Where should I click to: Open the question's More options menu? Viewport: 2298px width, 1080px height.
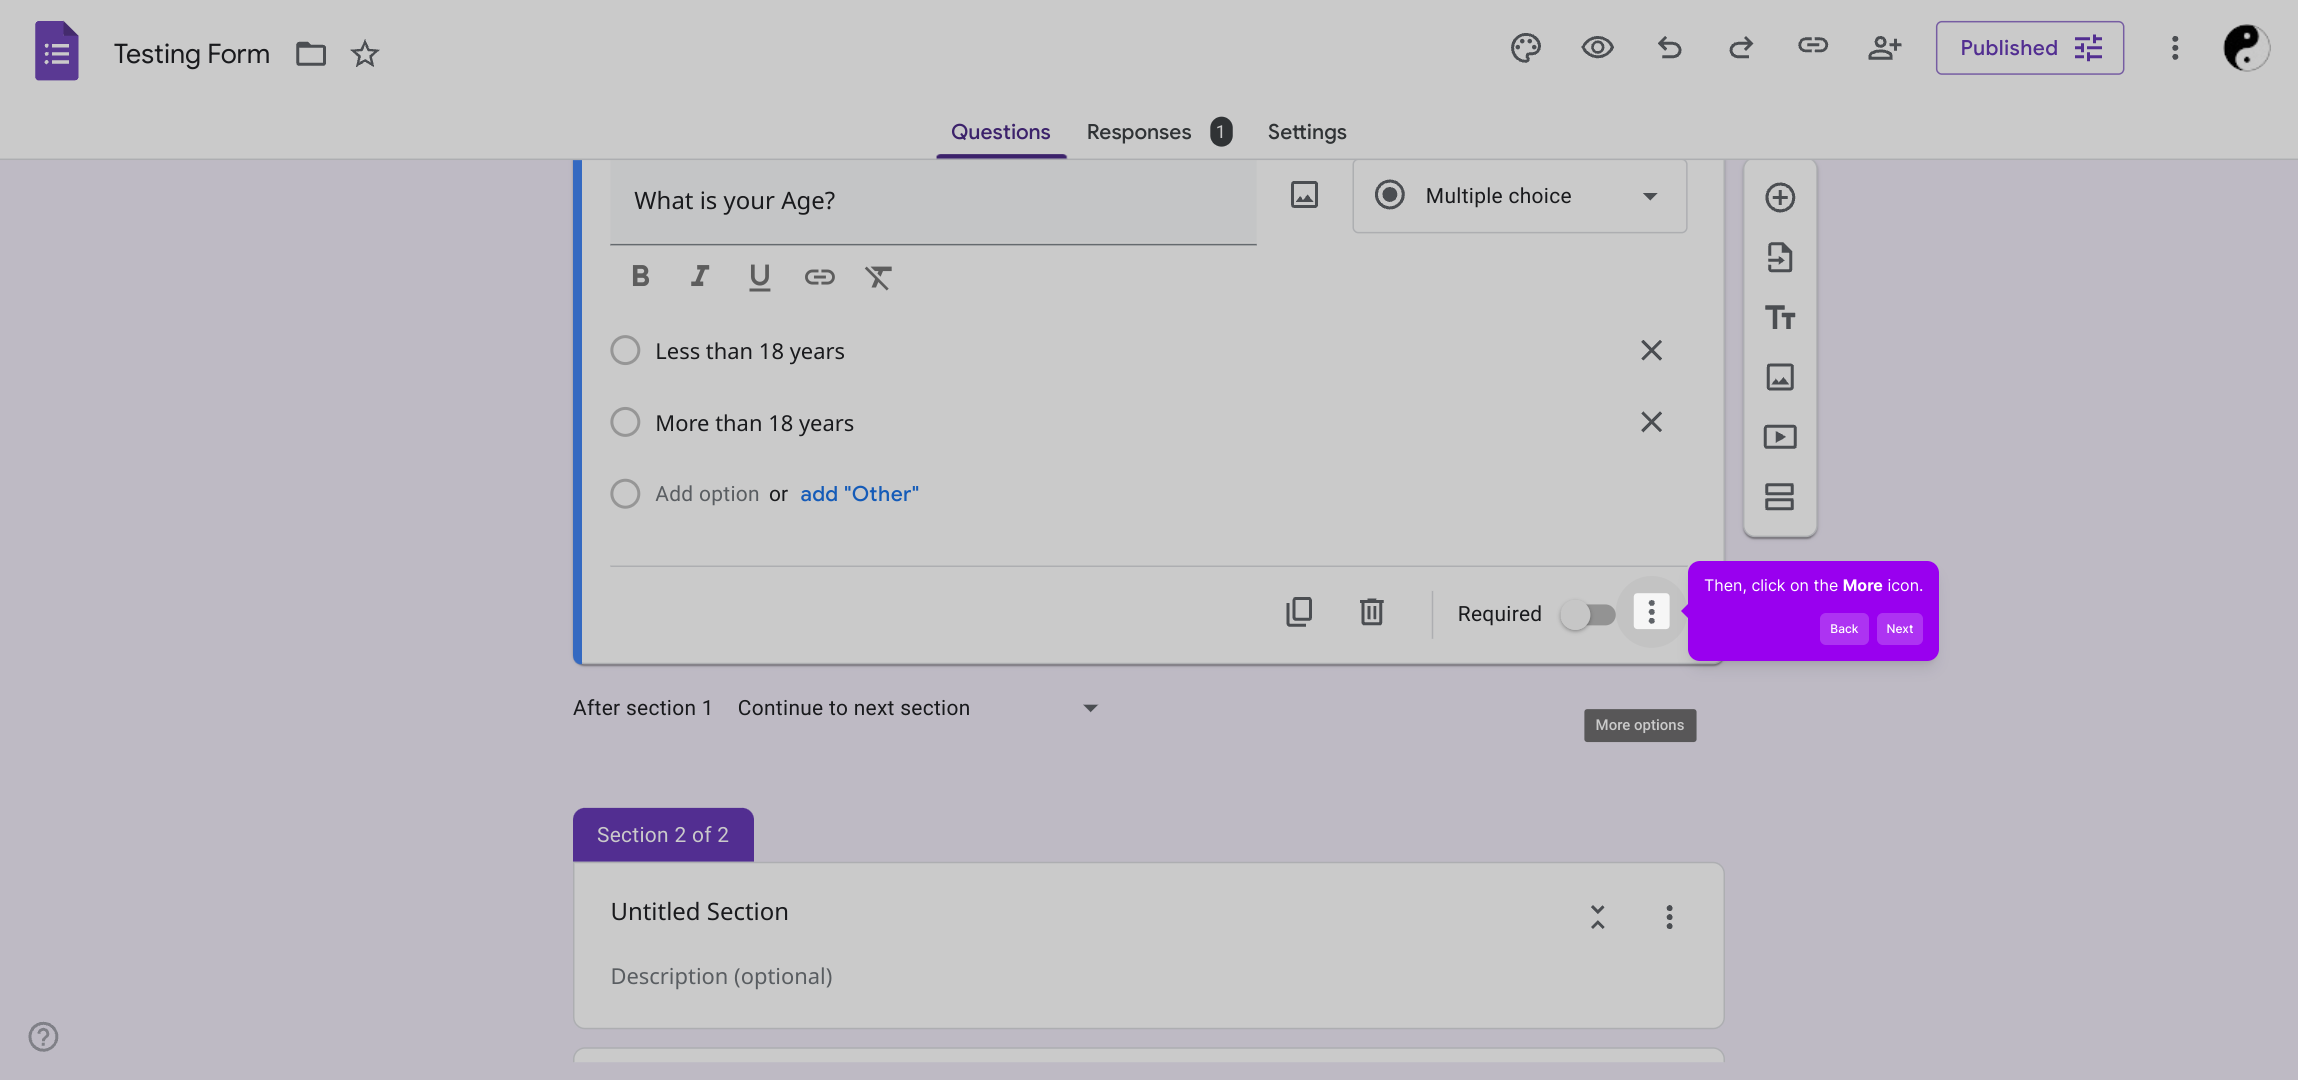point(1651,611)
